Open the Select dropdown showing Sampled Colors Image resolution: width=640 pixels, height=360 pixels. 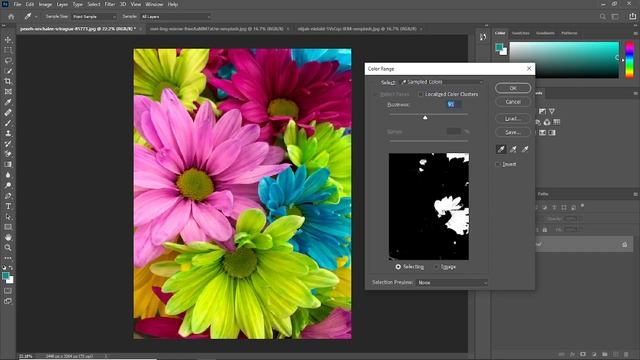point(441,82)
